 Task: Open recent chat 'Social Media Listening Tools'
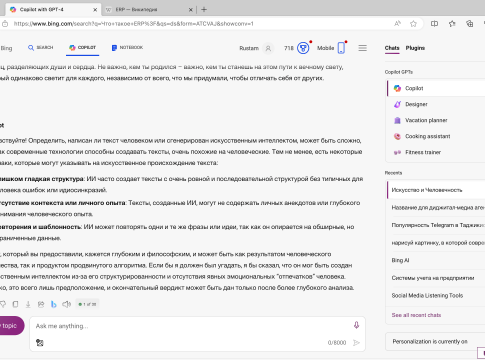coord(436,295)
